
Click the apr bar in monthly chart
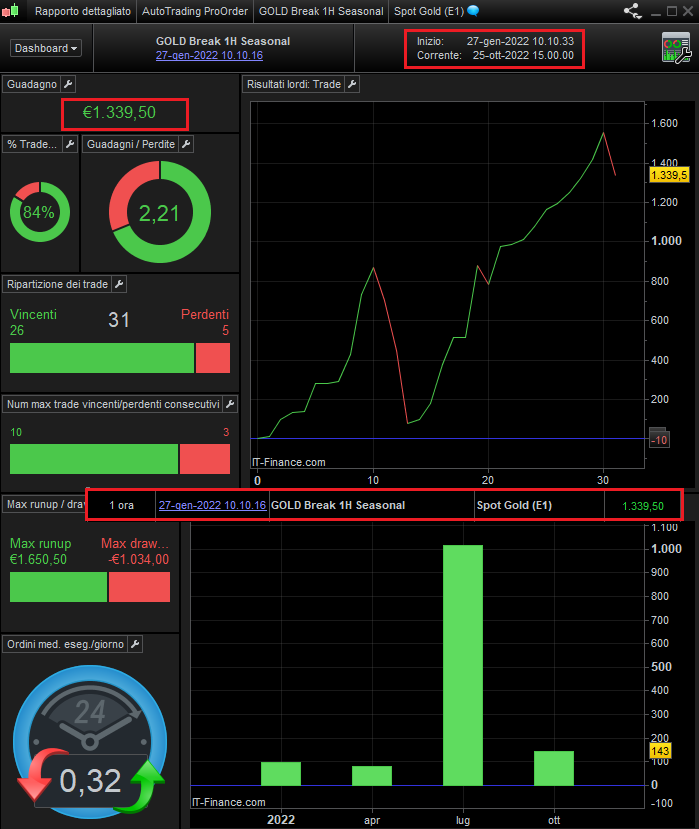(x=372, y=776)
